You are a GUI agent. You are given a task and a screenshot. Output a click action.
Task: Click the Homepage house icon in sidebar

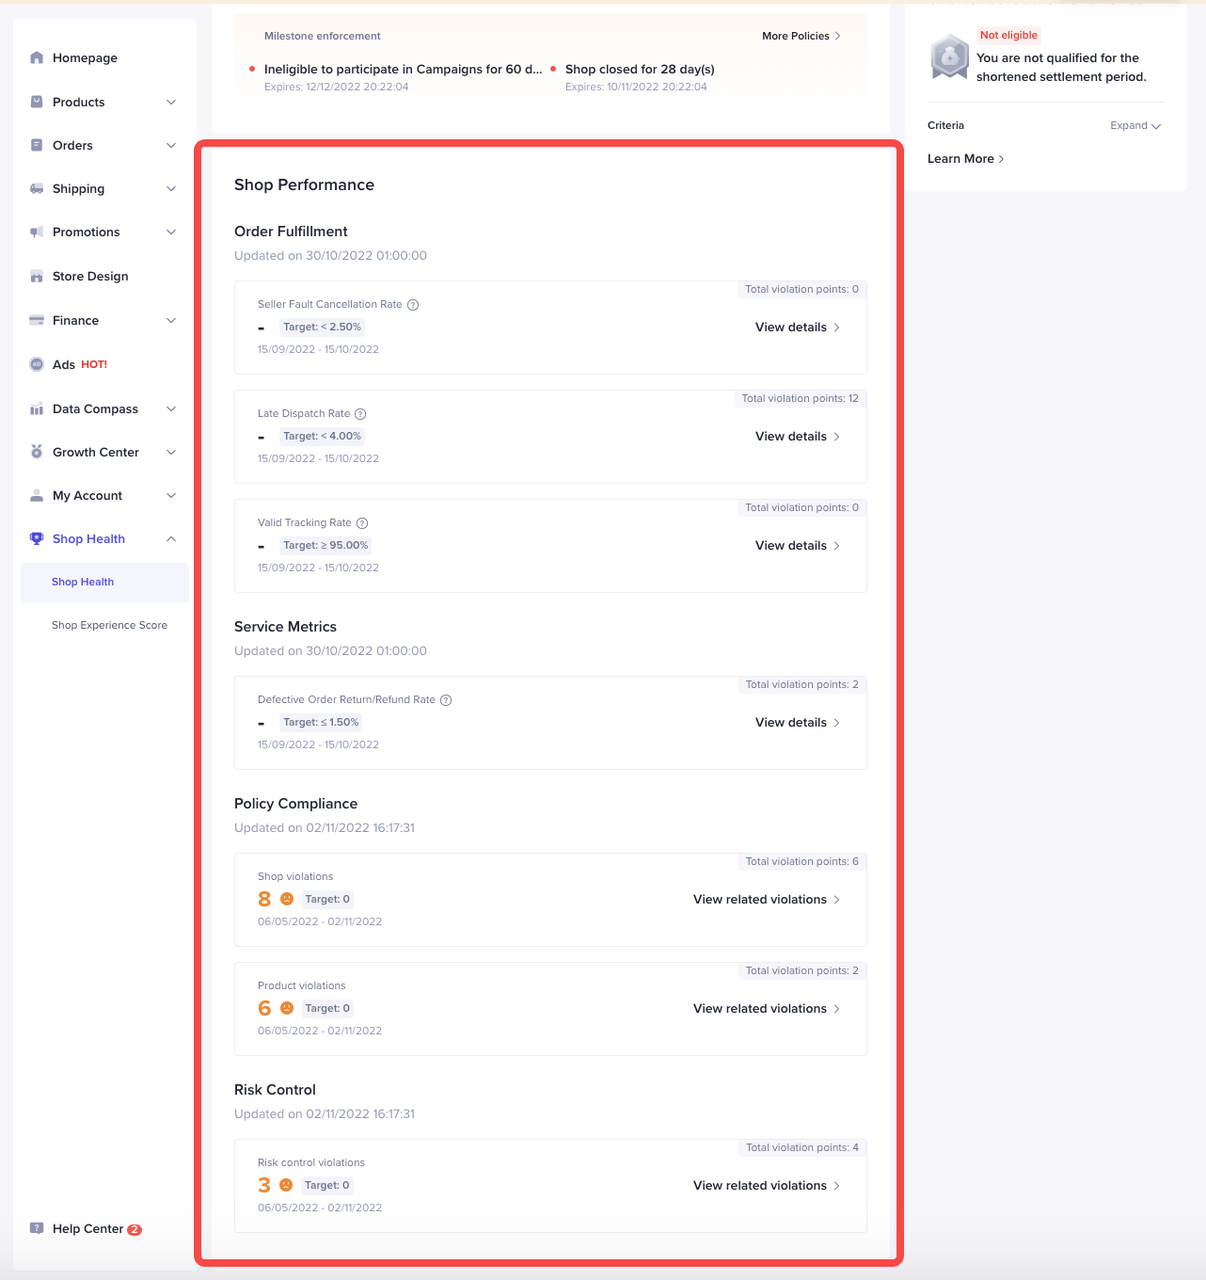coord(37,58)
